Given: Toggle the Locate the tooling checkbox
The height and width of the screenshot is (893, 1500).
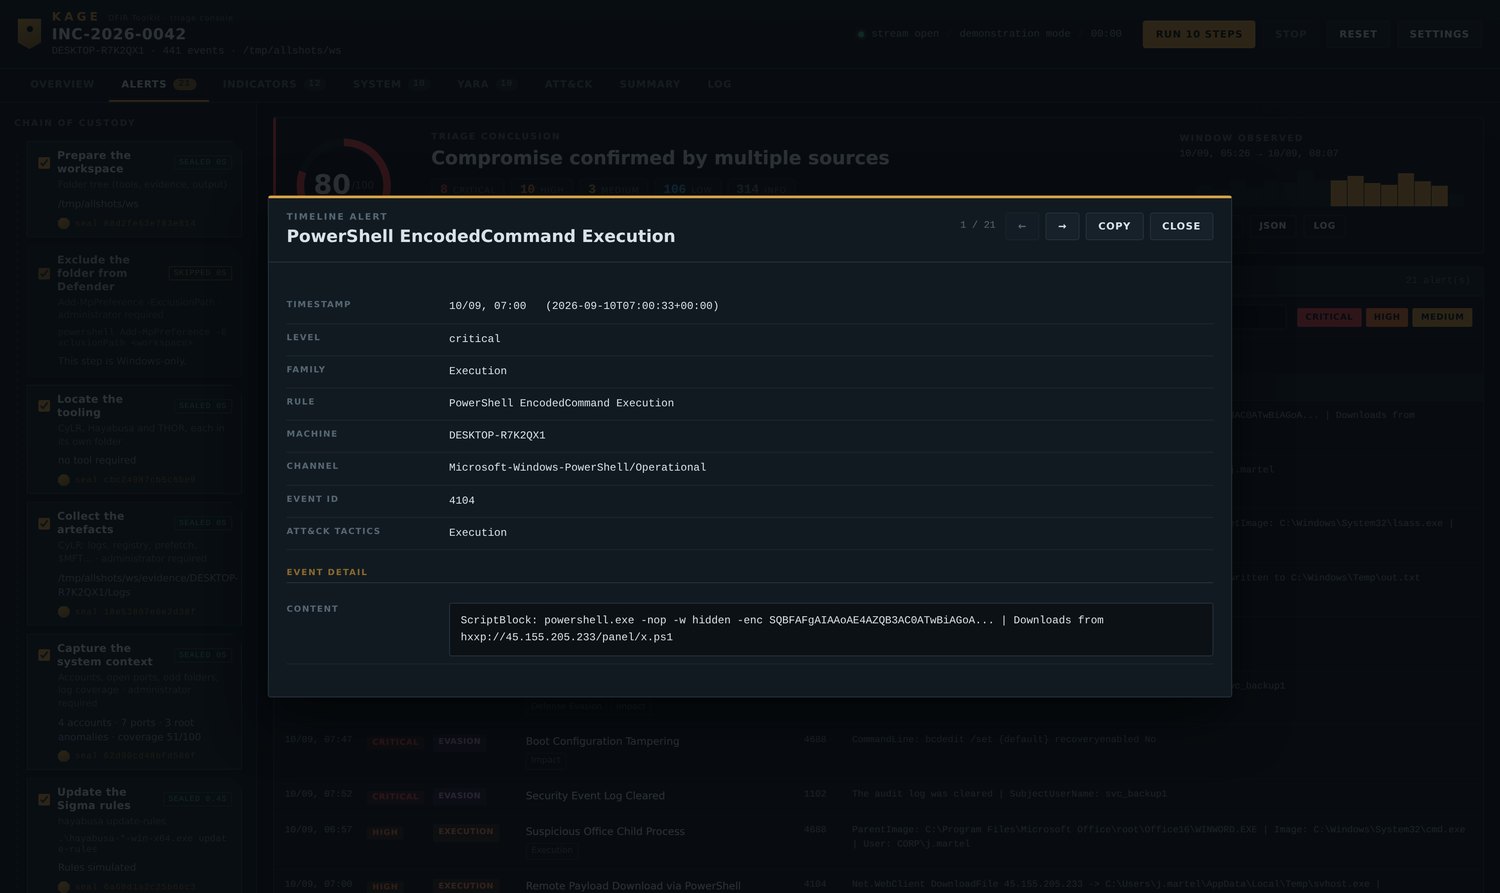Looking at the screenshot, I should click(44, 406).
